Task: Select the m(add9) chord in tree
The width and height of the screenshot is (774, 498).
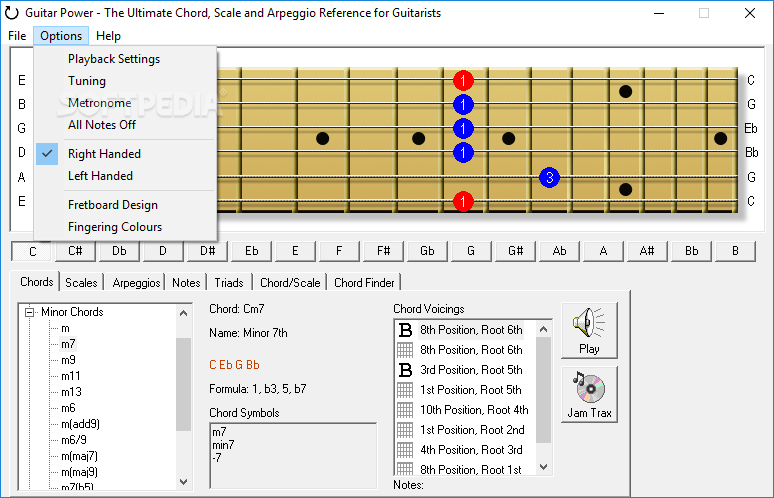Action: (80, 424)
